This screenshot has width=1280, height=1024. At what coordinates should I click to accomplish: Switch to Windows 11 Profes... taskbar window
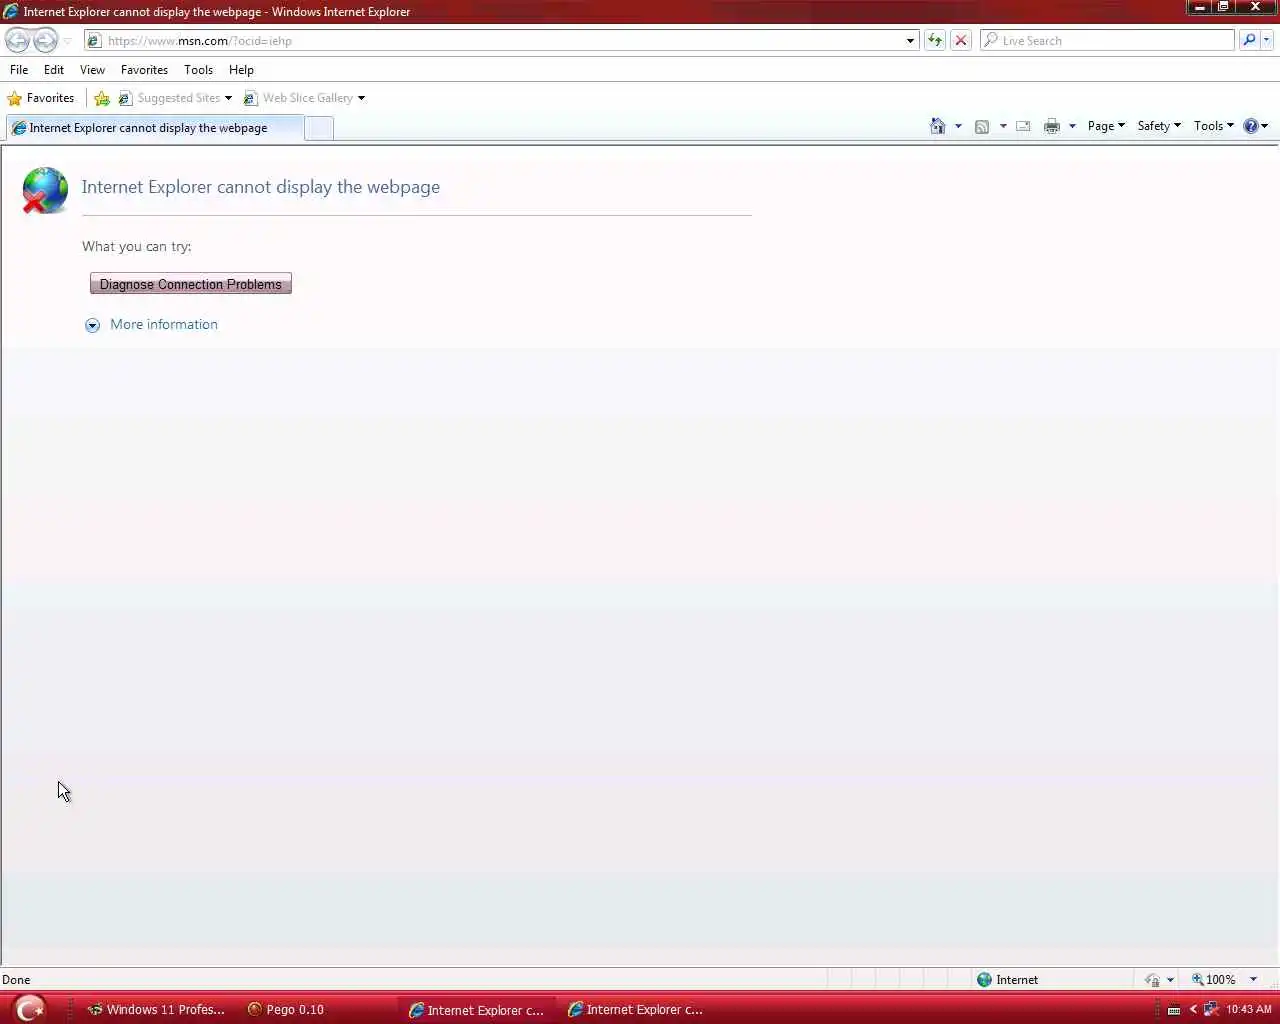(157, 1010)
